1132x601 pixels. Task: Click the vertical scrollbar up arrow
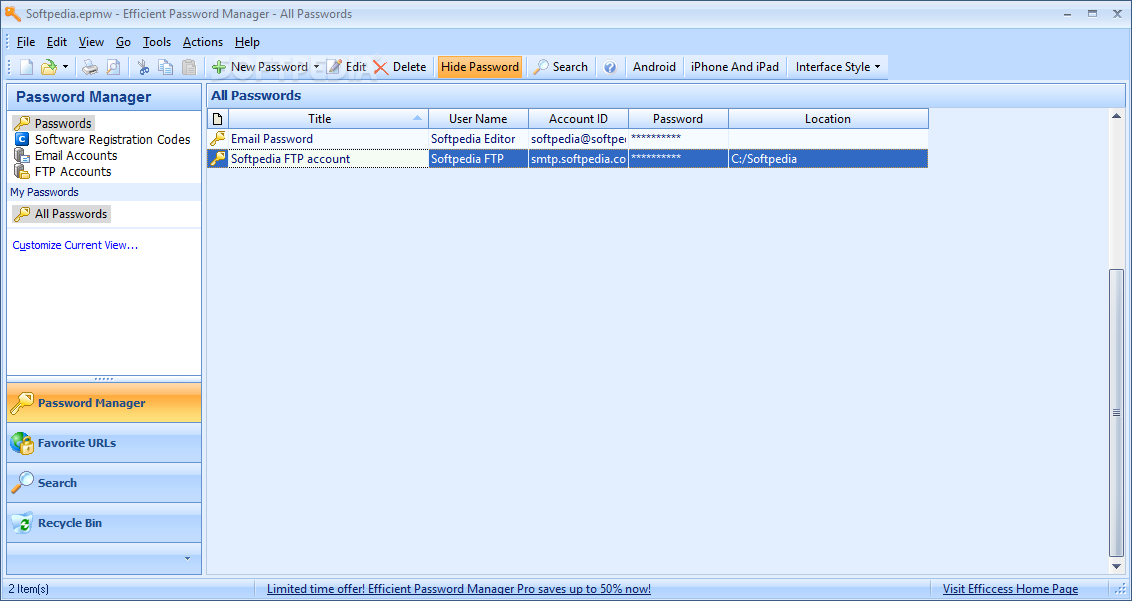1117,116
